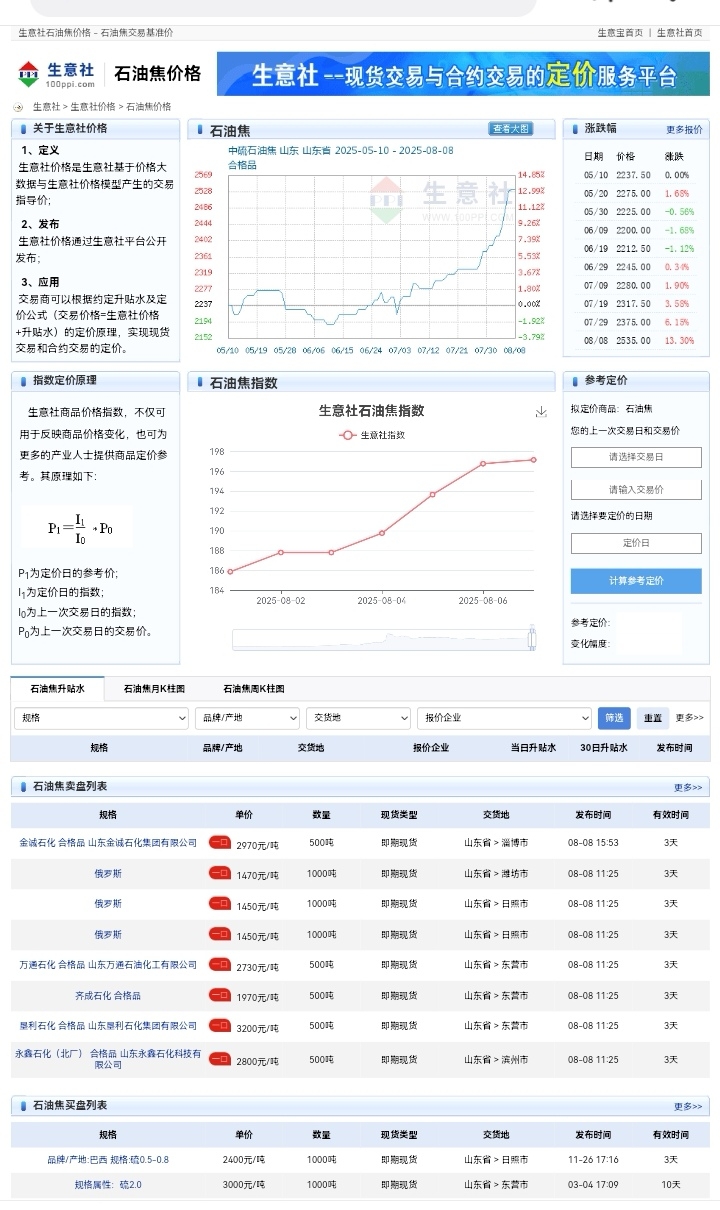Click the 05/10 row price 2237.50
This screenshot has width=720, height=1210.
coord(633,175)
